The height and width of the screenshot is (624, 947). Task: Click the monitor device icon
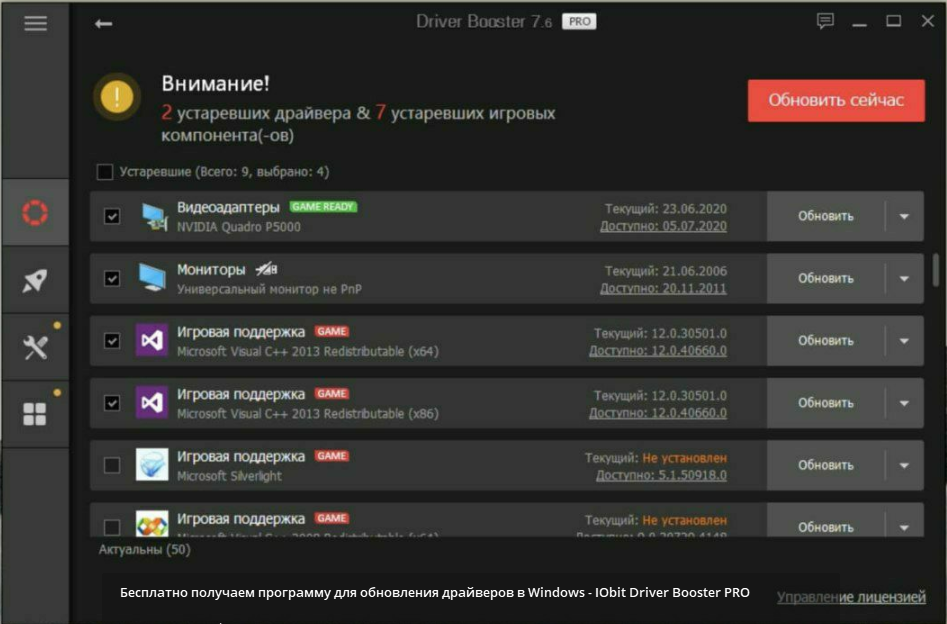tap(152, 278)
